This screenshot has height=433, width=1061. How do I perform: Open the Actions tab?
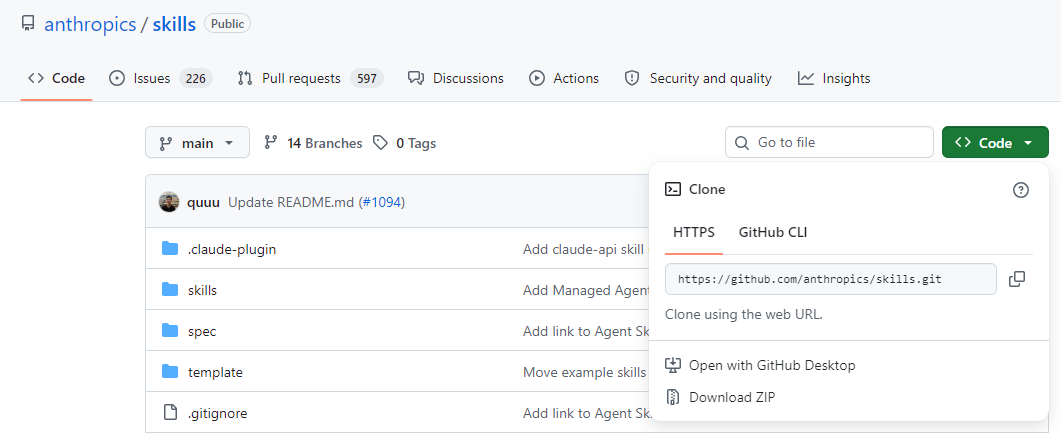(x=564, y=78)
